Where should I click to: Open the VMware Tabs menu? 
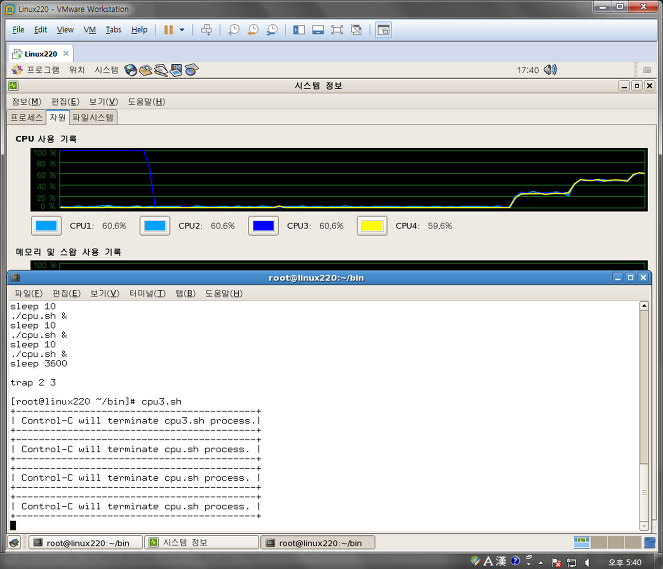point(113,30)
